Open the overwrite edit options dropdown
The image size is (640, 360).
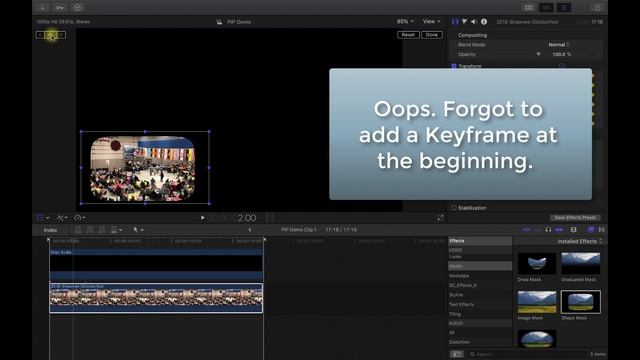pos(116,230)
